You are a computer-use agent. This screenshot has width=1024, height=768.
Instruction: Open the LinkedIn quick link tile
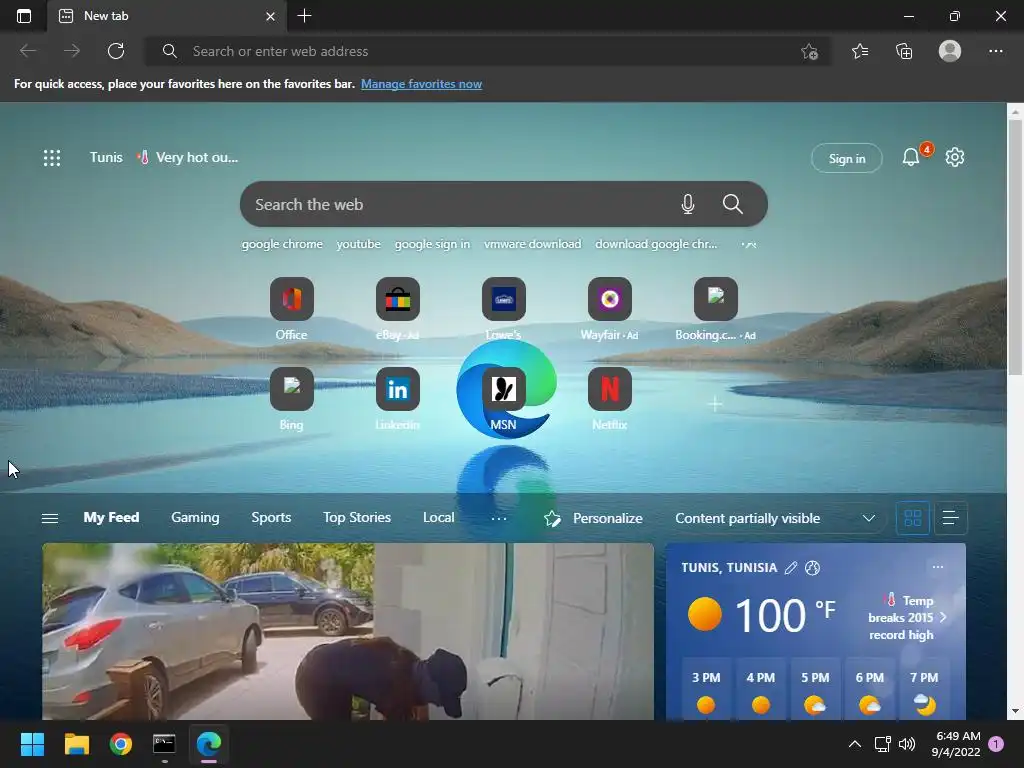[x=397, y=389]
